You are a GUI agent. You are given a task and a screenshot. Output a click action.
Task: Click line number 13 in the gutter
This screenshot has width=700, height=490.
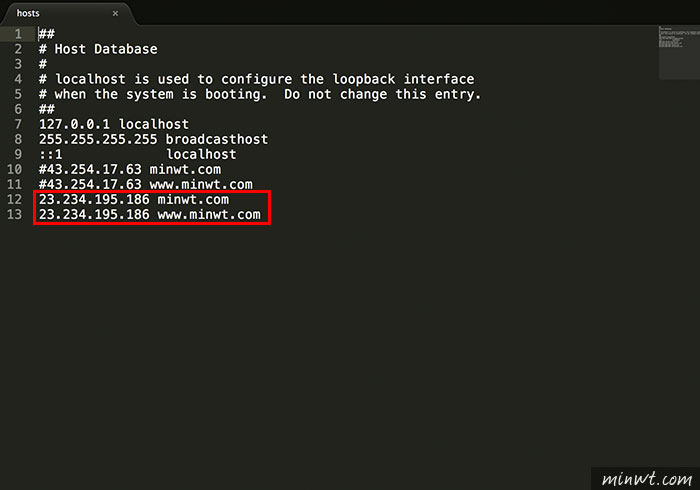14,214
